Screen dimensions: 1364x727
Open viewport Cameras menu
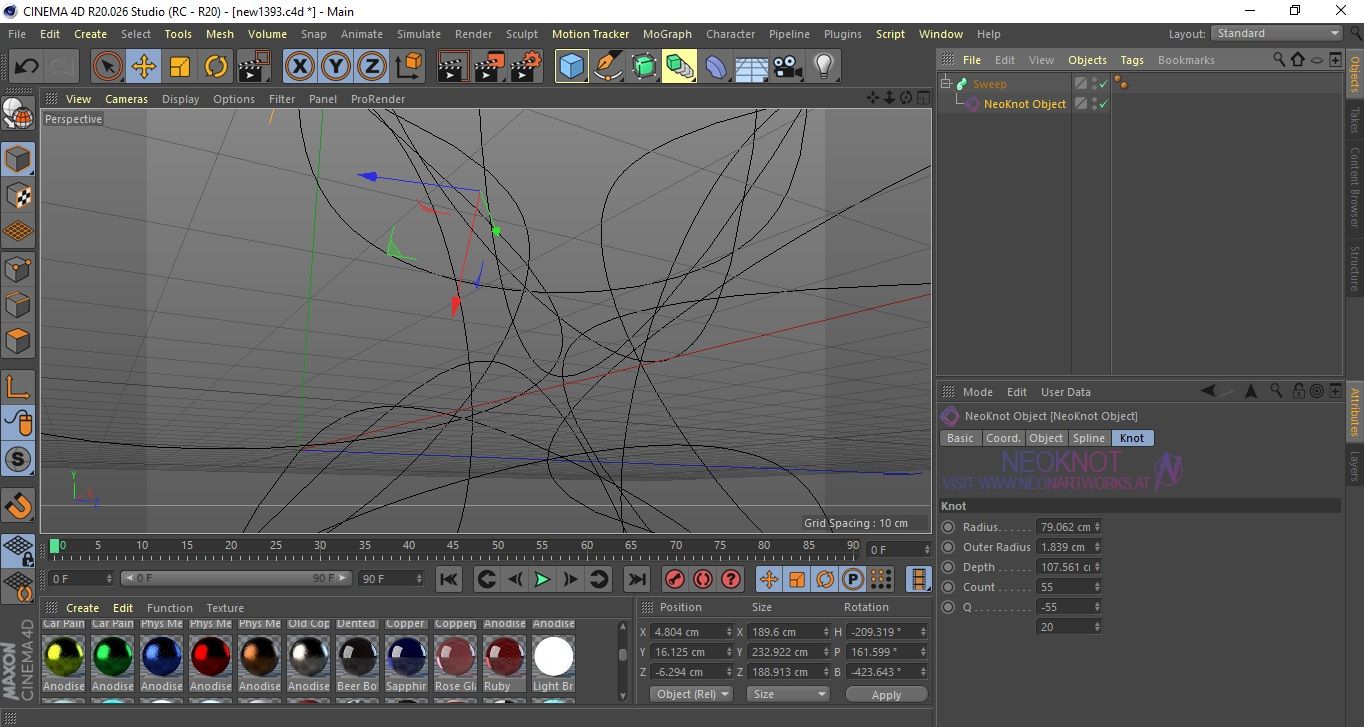[x=127, y=99]
